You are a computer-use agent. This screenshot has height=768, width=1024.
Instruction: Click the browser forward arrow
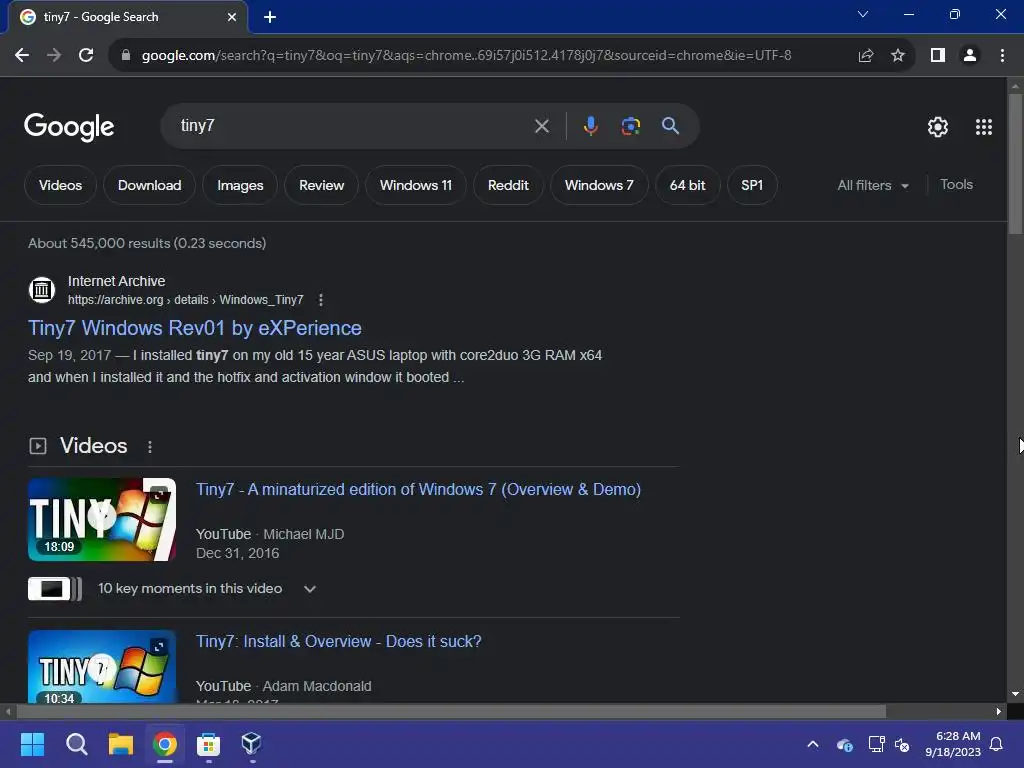[54, 56]
